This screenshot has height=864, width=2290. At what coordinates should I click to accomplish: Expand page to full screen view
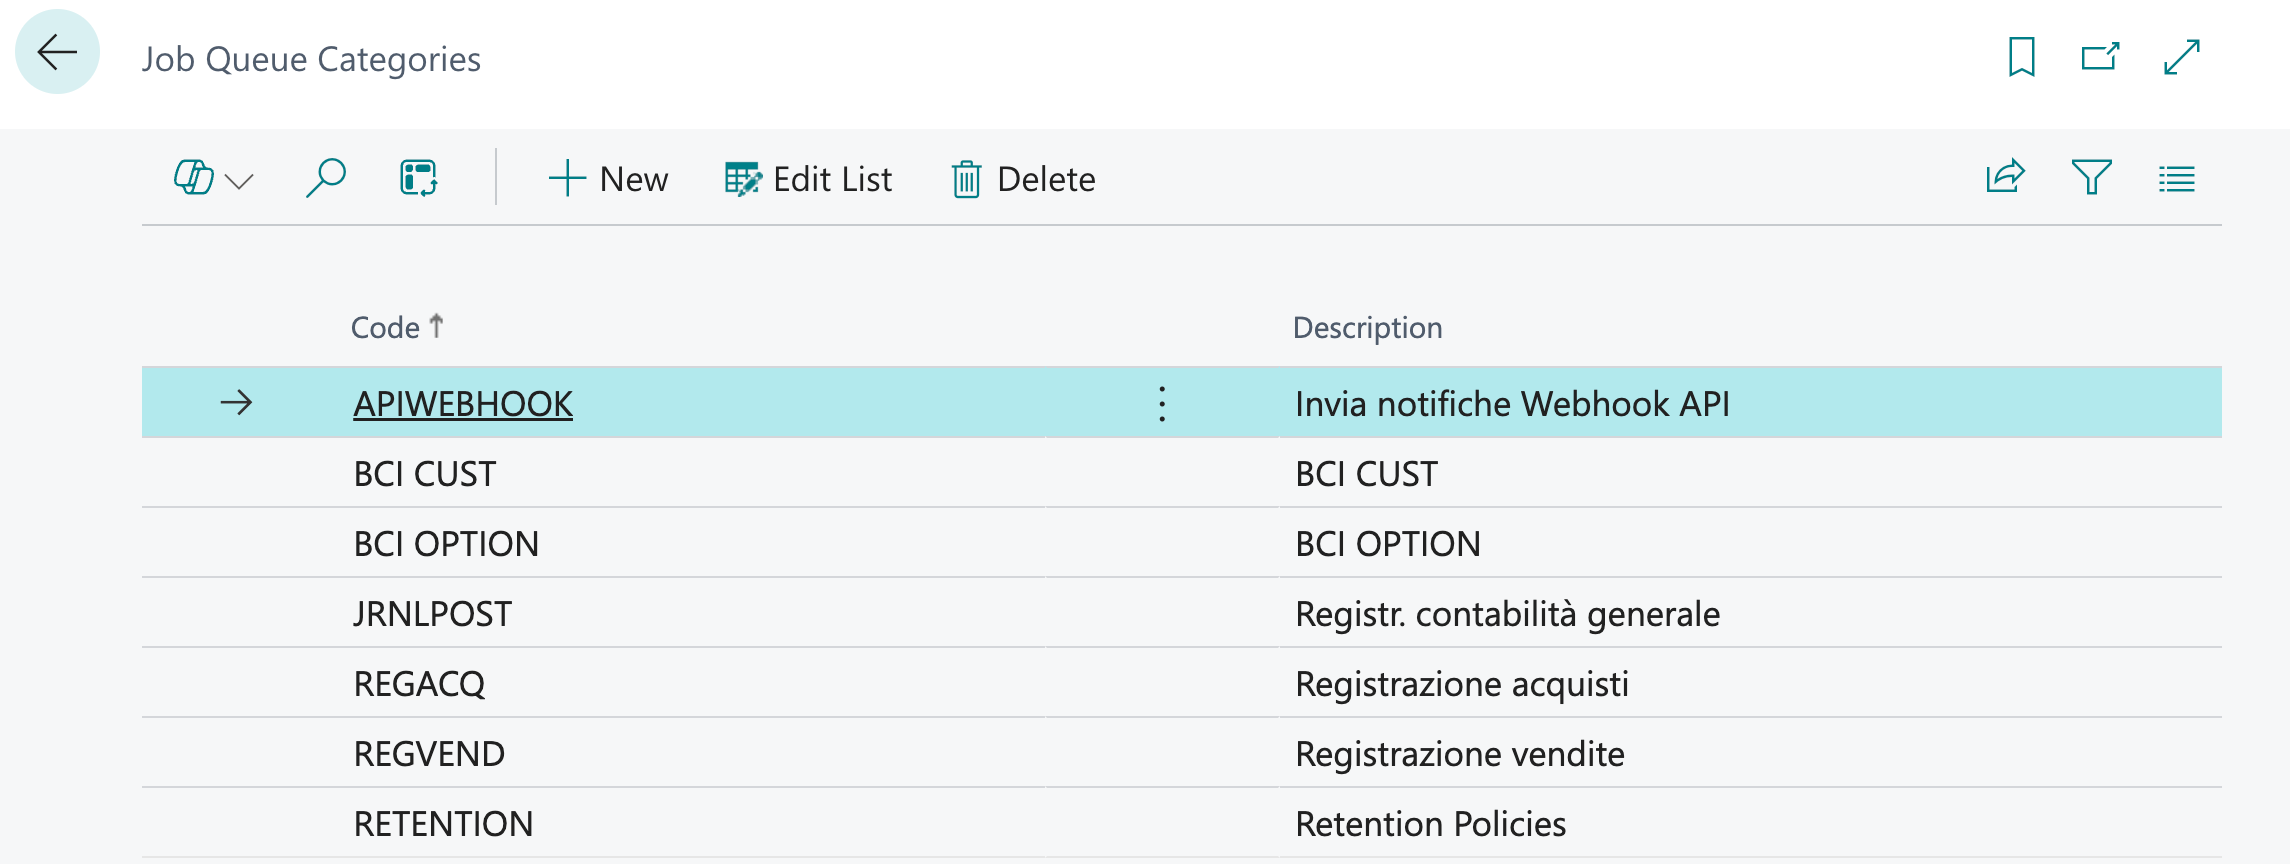(x=2181, y=57)
